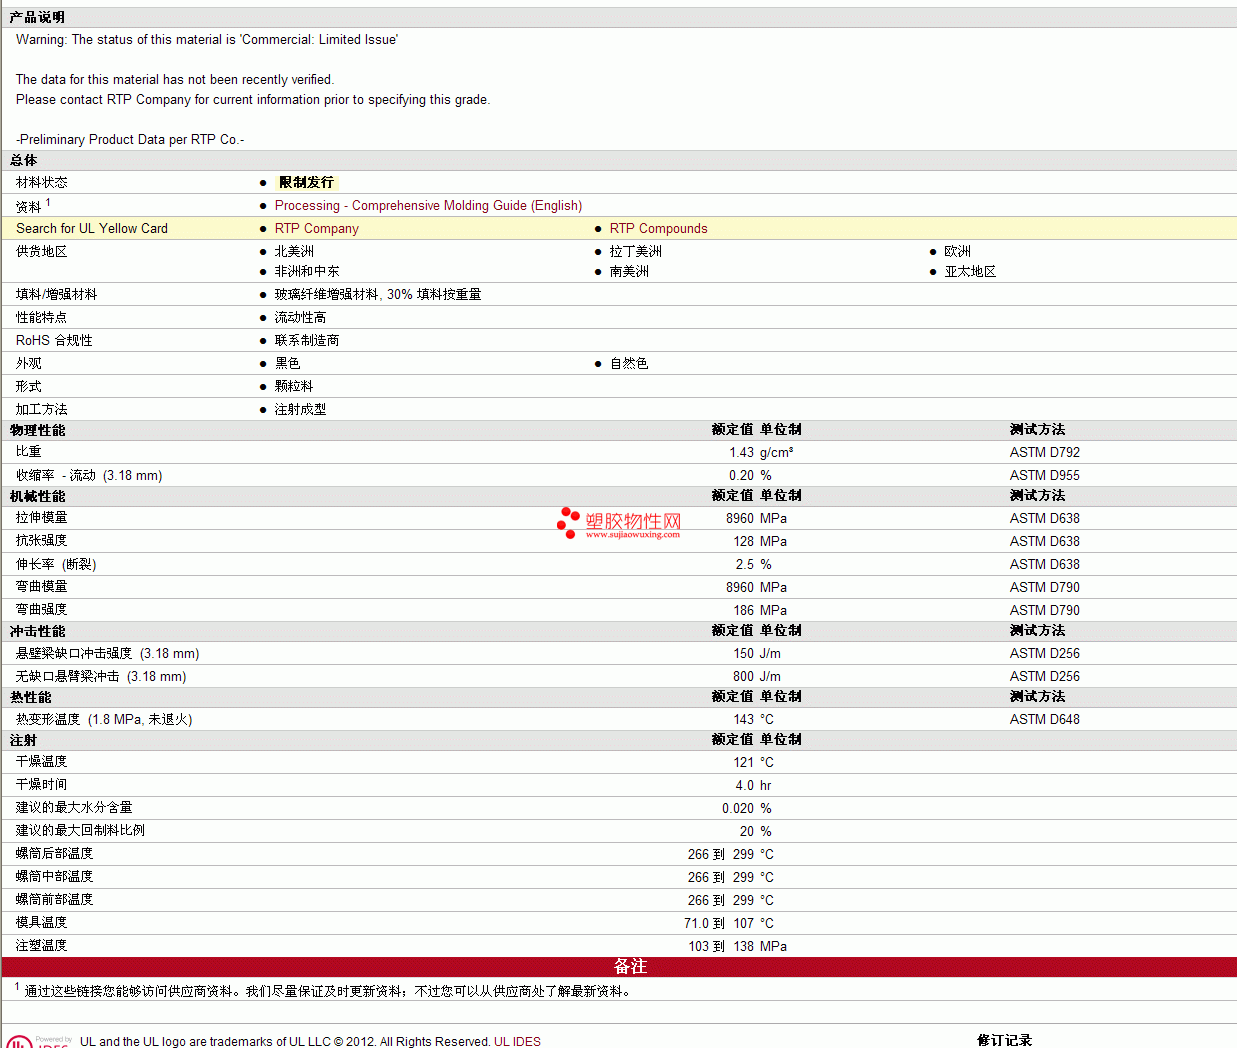Click the UL IDES logo icon
Image resolution: width=1237 pixels, height=1048 pixels.
(20, 1041)
